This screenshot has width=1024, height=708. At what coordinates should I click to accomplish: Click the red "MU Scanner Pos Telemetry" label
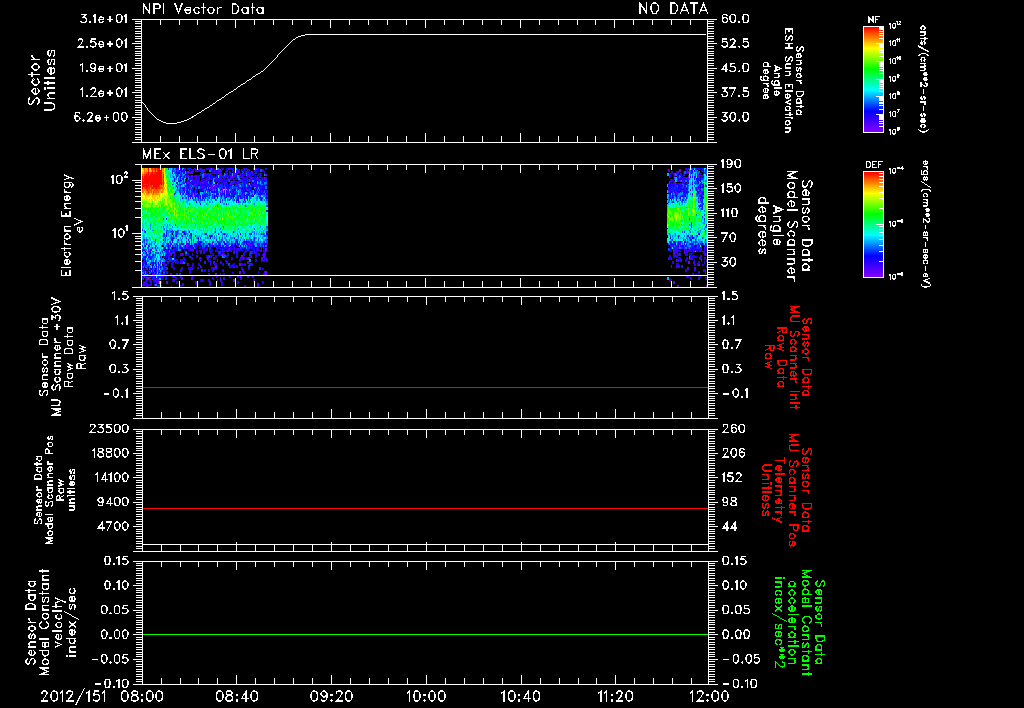[x=786, y=490]
